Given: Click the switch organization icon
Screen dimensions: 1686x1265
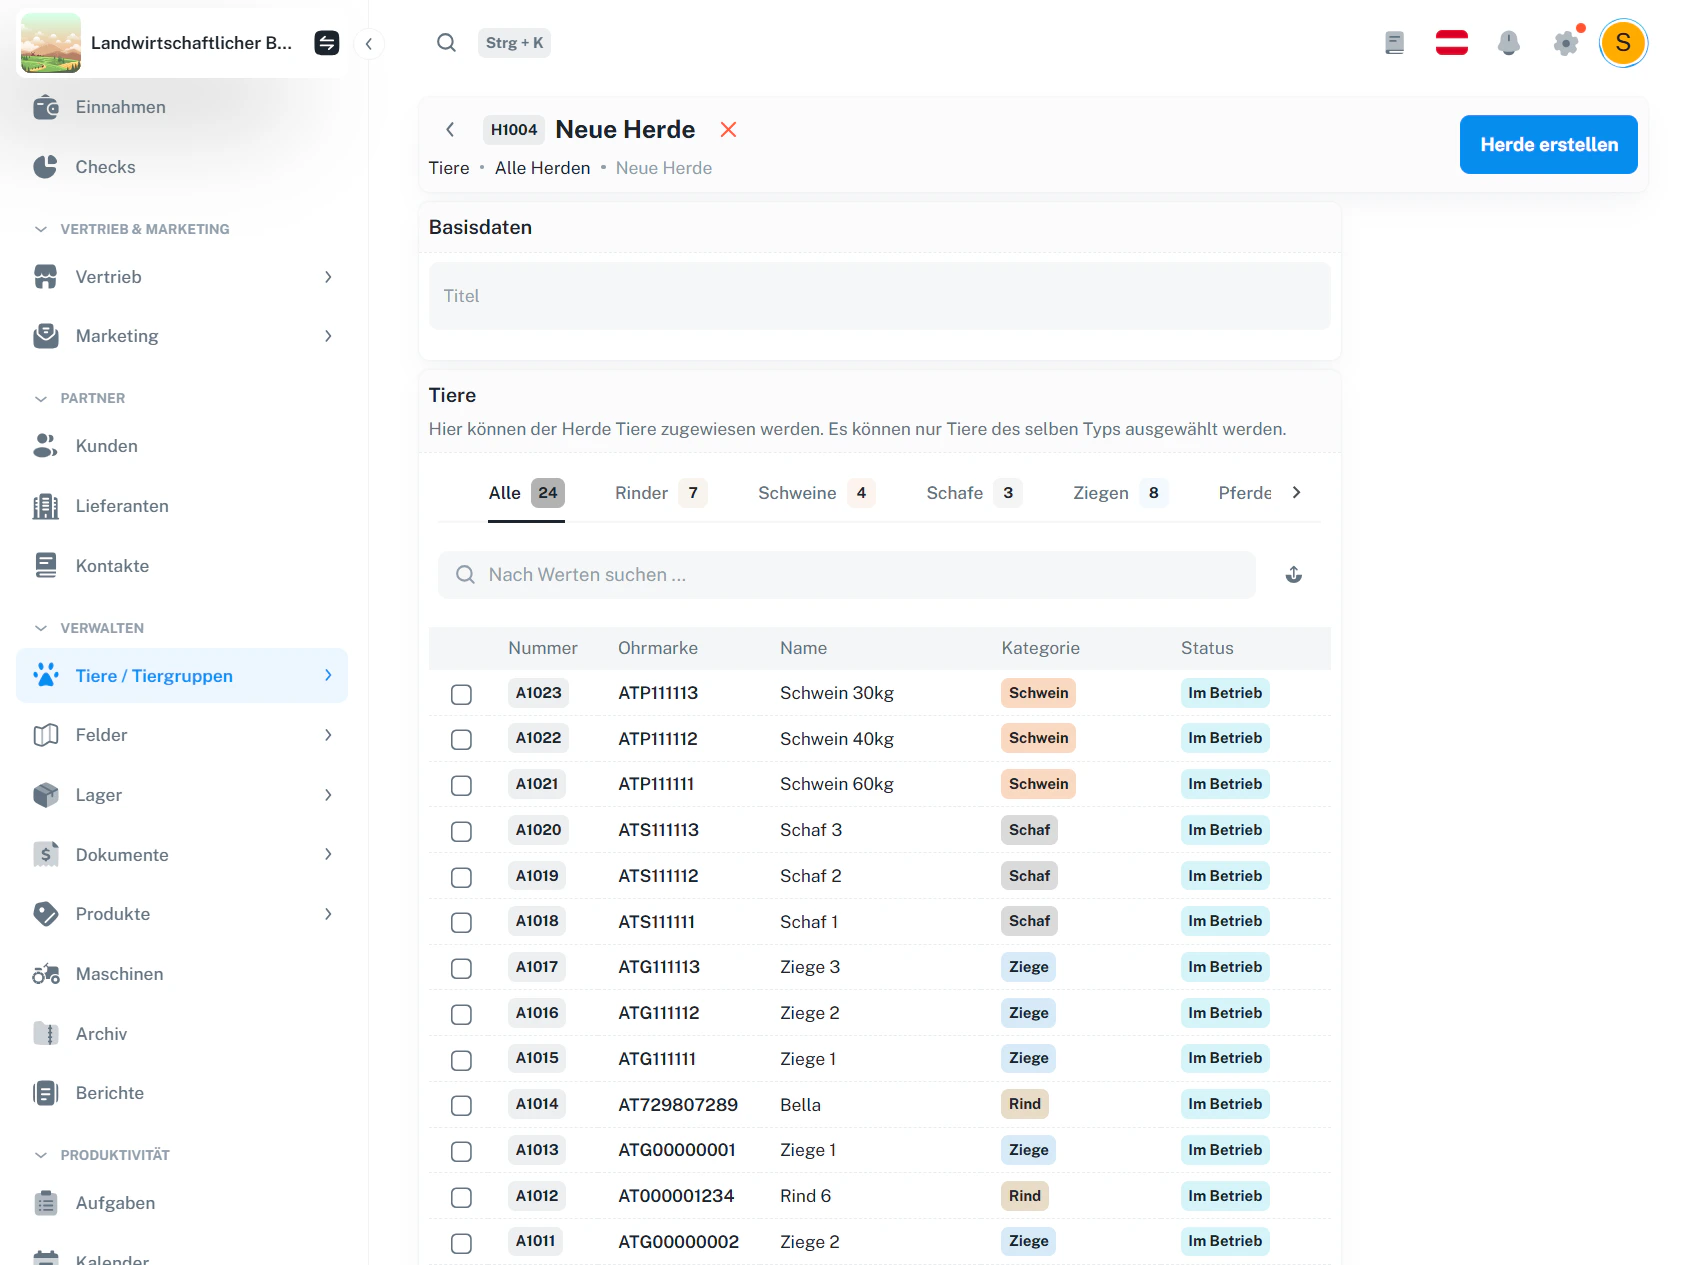Looking at the screenshot, I should (x=327, y=43).
